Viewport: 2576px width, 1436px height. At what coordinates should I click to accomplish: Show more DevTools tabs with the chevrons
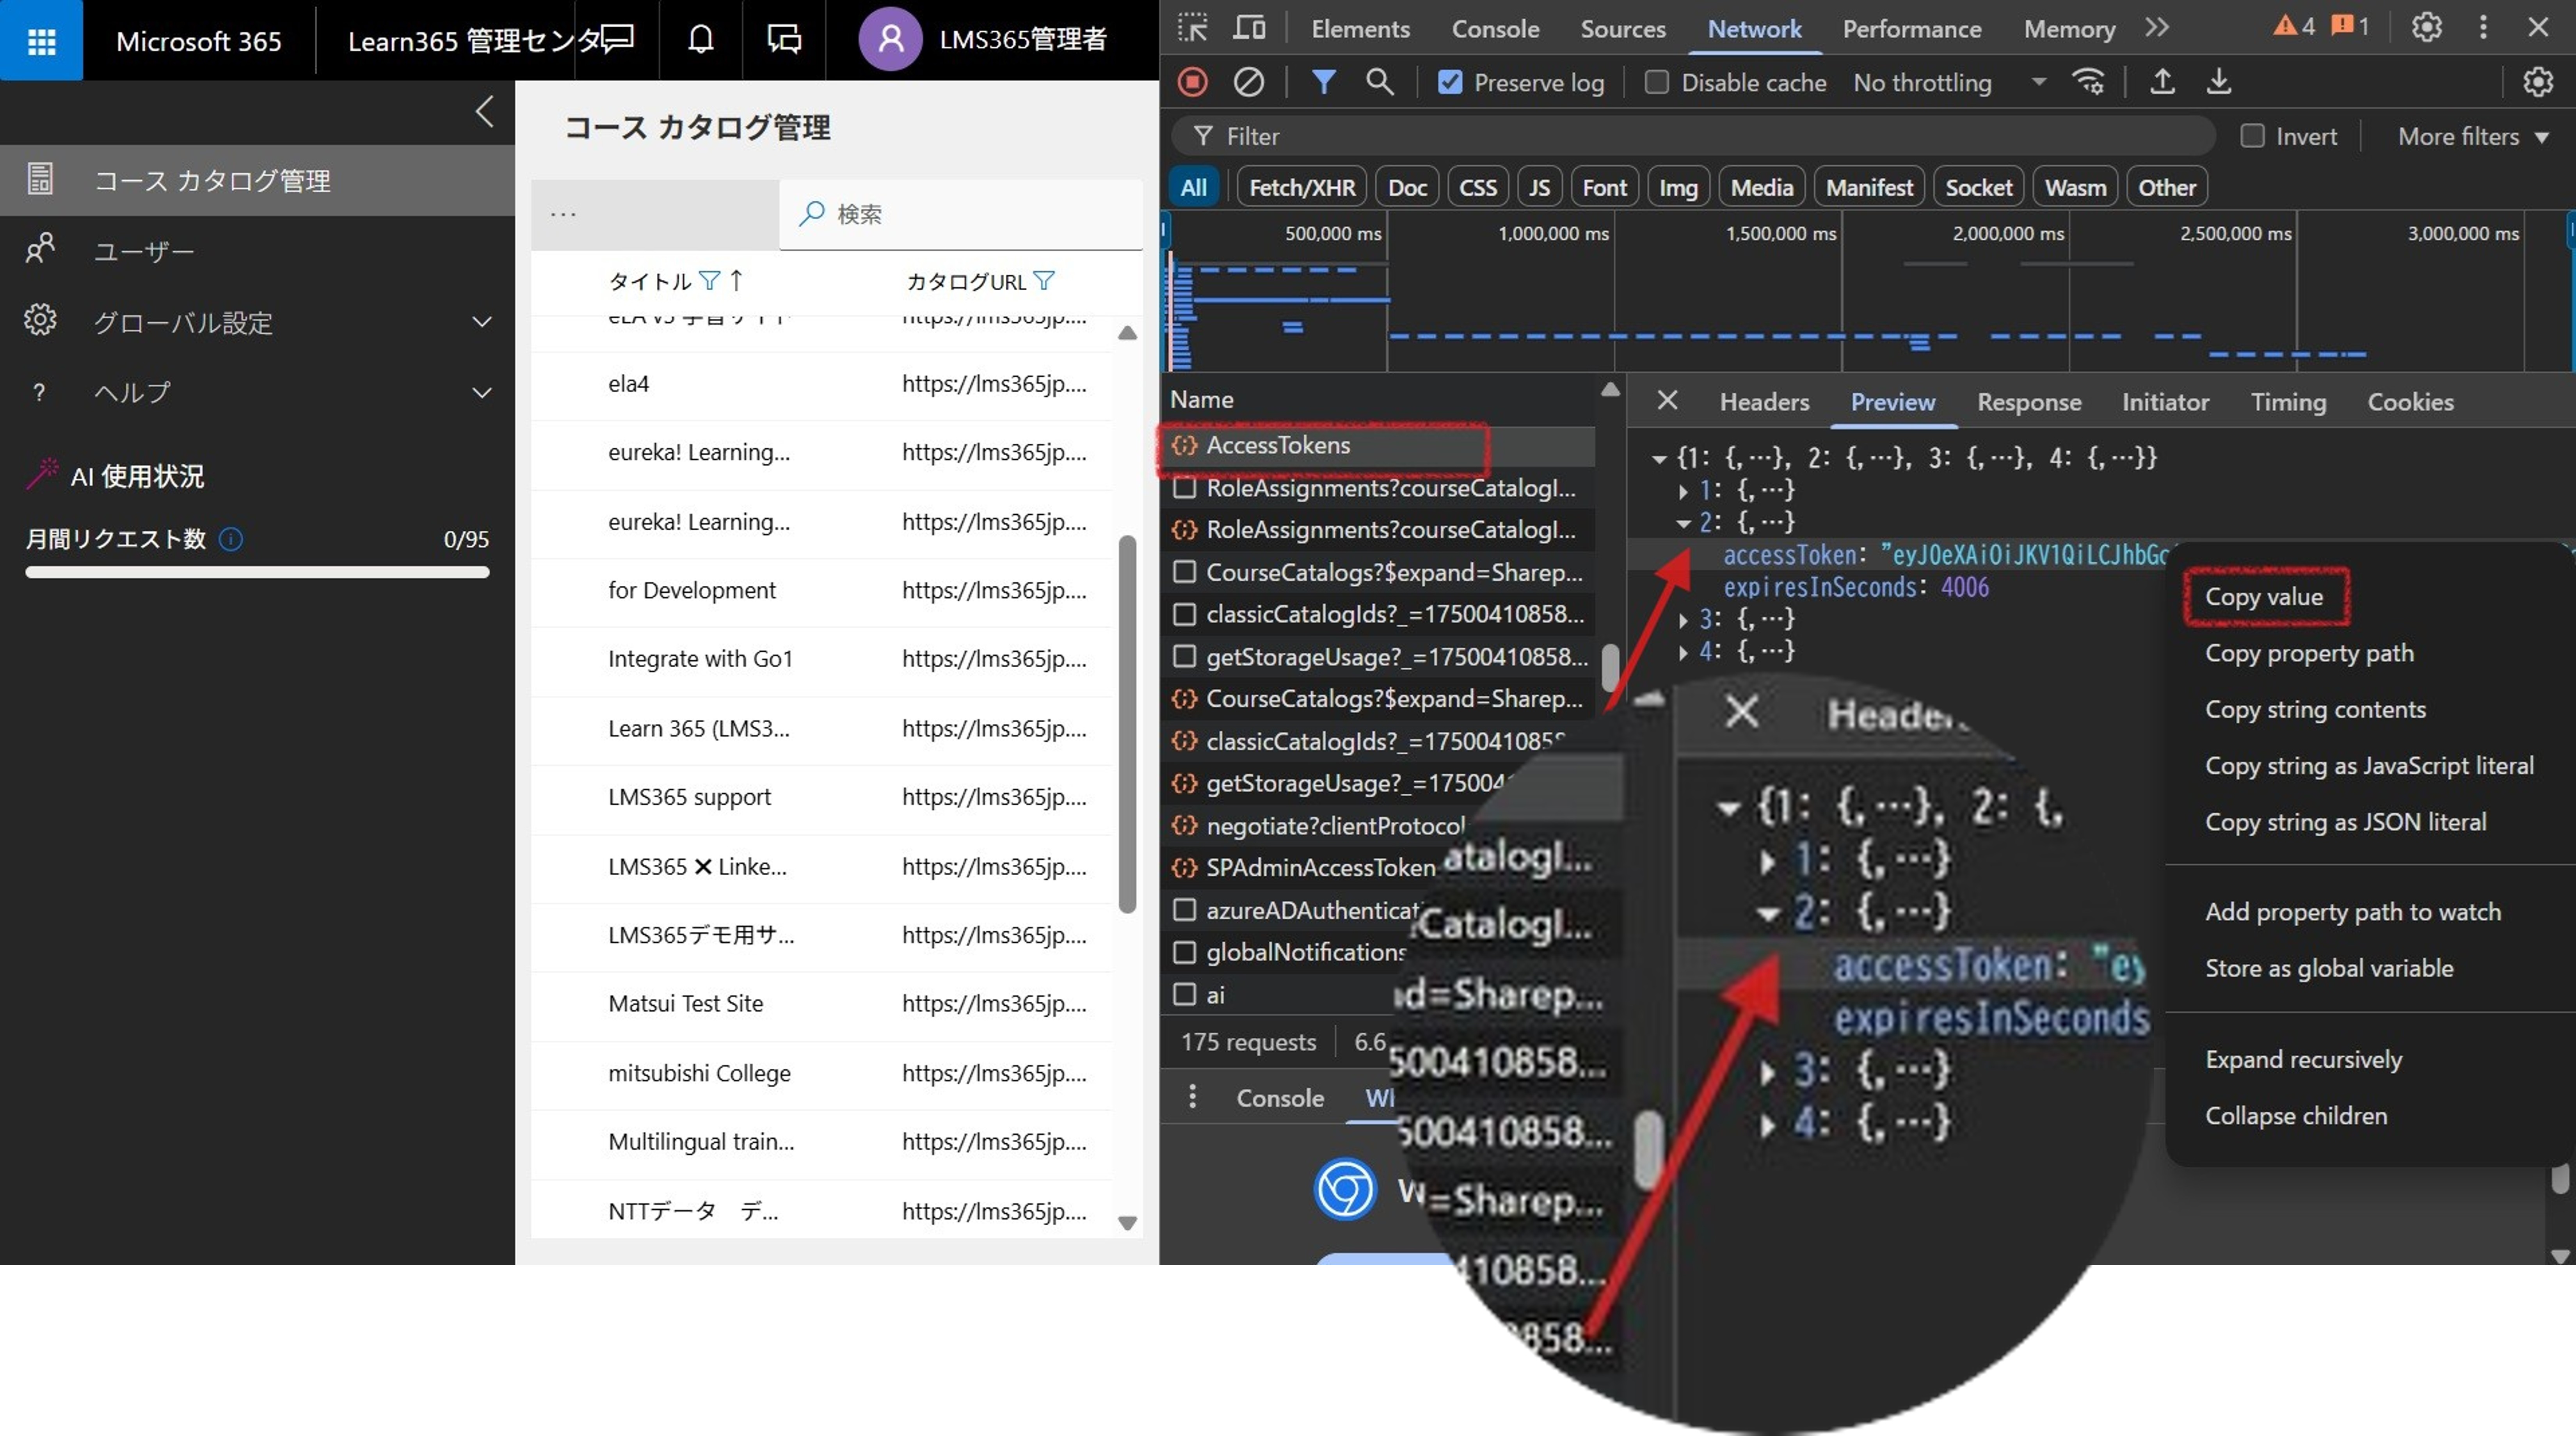click(x=2157, y=28)
